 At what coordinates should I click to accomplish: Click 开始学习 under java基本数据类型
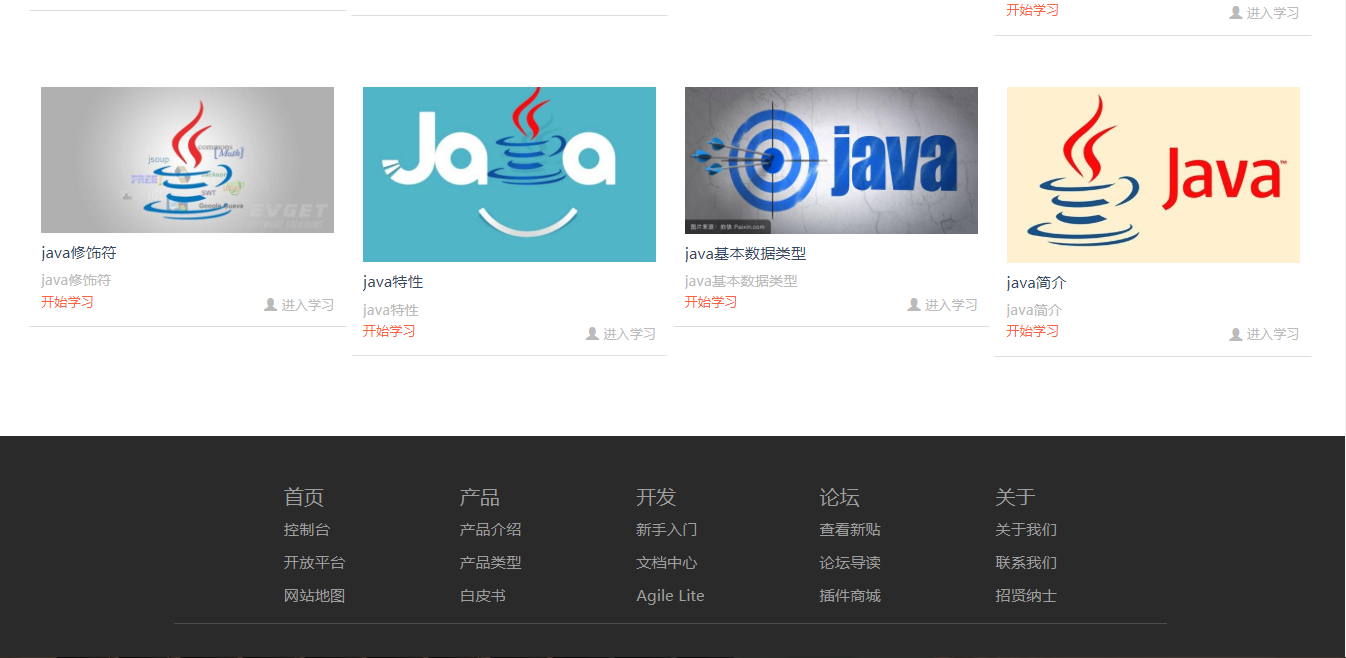(711, 302)
